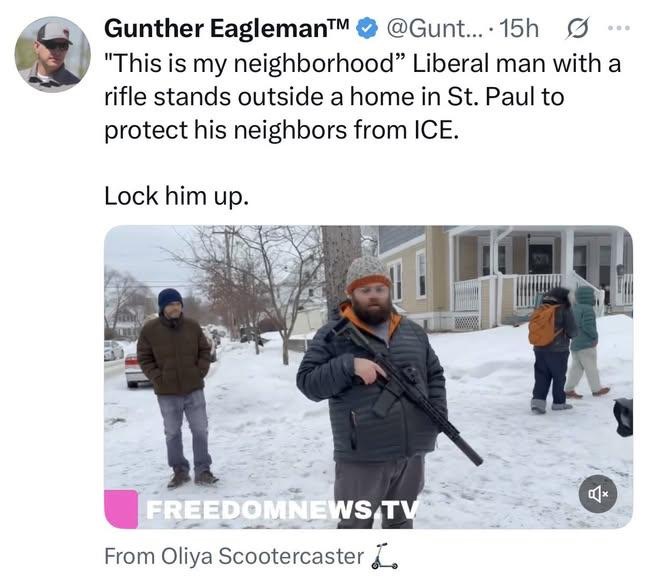
Task: Open Gunther Eagleman's profile avatar
Action: (52, 54)
